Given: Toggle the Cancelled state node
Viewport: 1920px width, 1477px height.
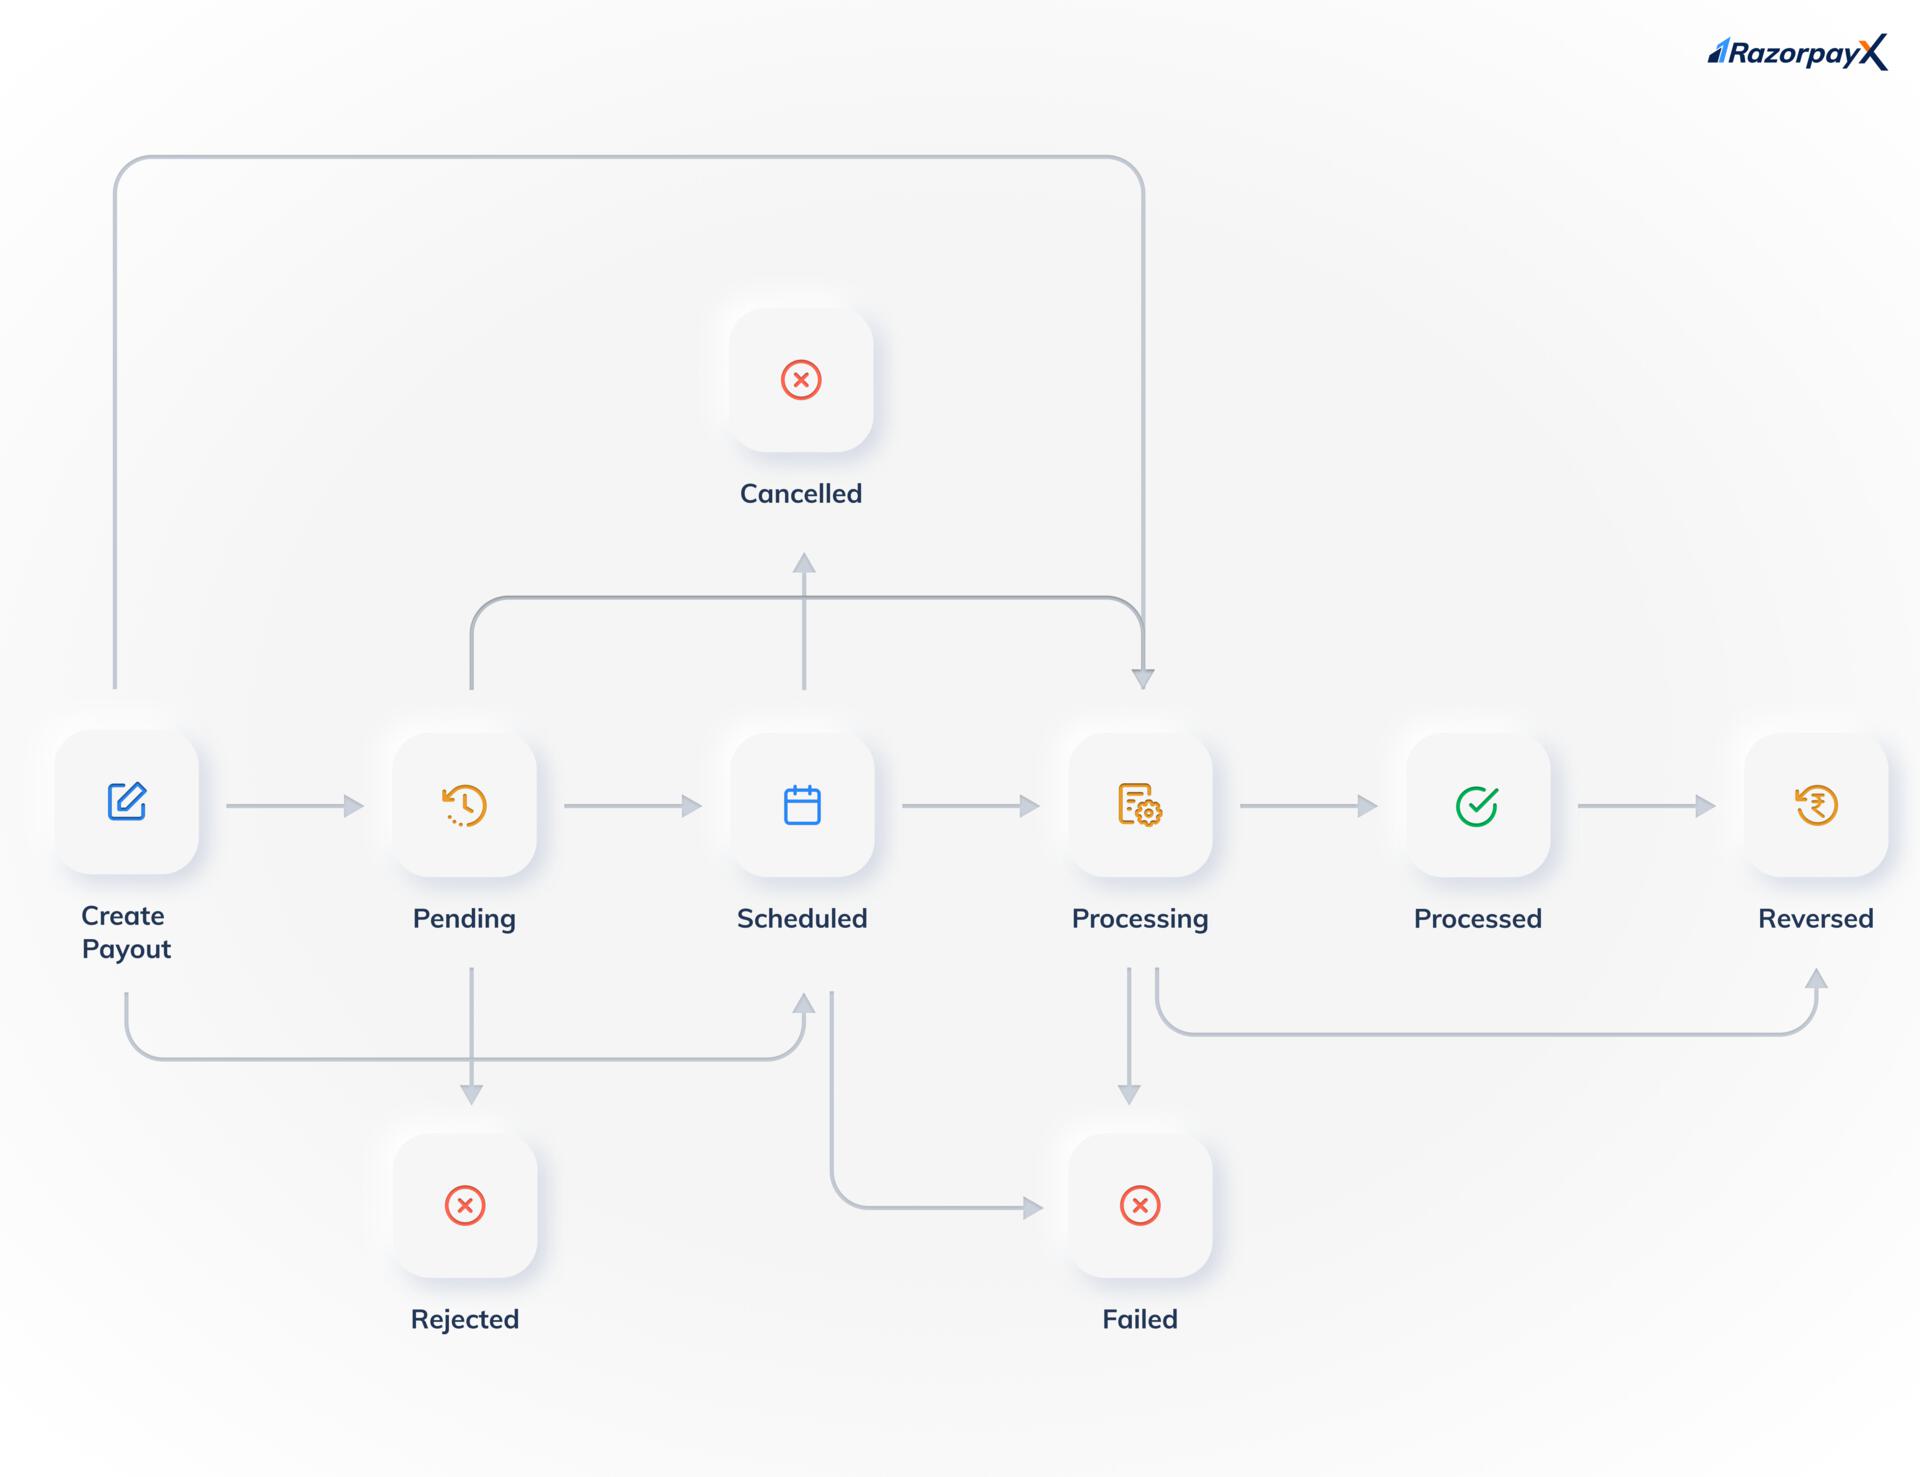Looking at the screenshot, I should point(799,379).
